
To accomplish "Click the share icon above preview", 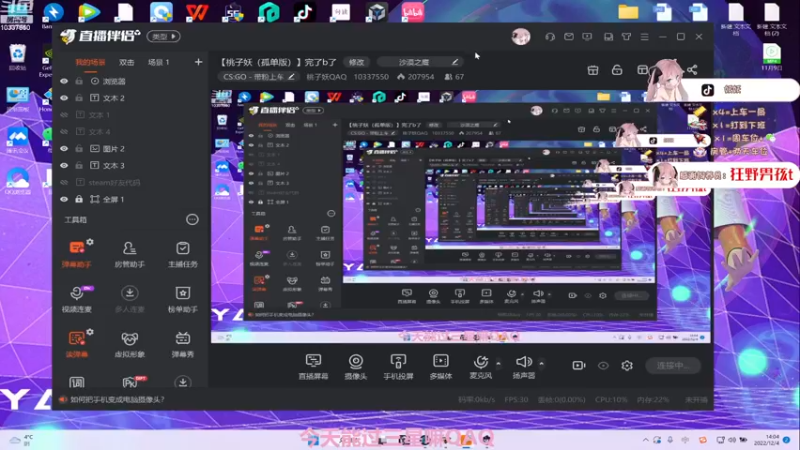I will tap(692, 70).
